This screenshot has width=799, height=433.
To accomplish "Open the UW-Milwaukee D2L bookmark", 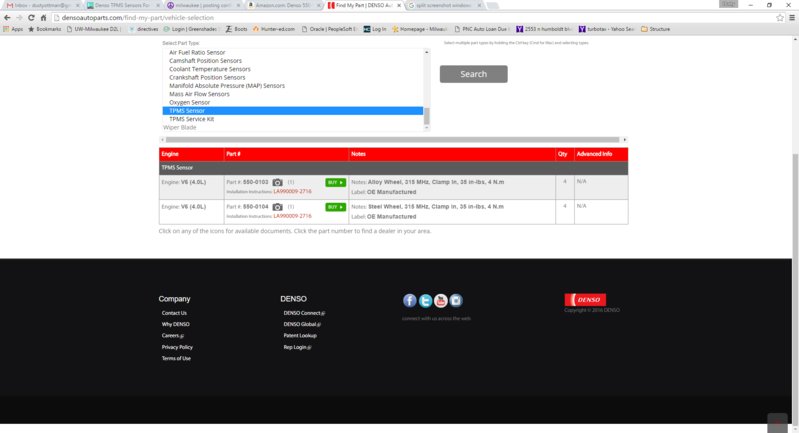I will point(93,29).
